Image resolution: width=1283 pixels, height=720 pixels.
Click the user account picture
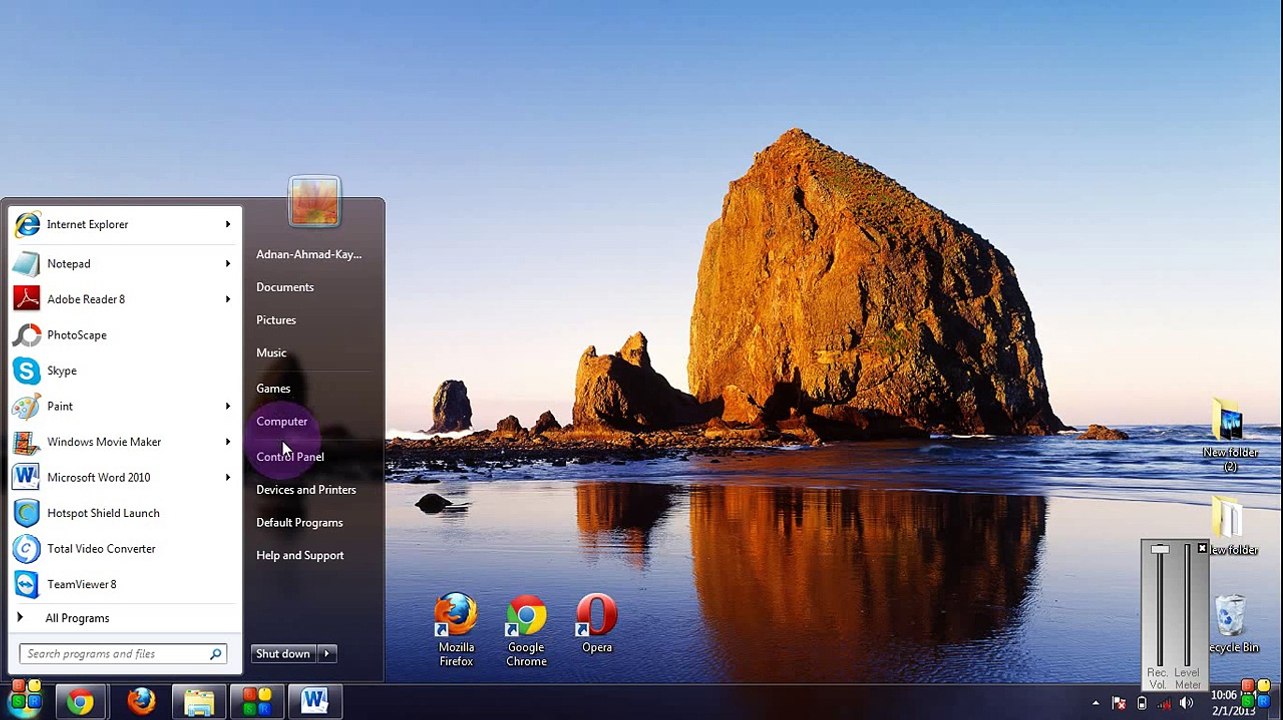pyautogui.click(x=314, y=201)
